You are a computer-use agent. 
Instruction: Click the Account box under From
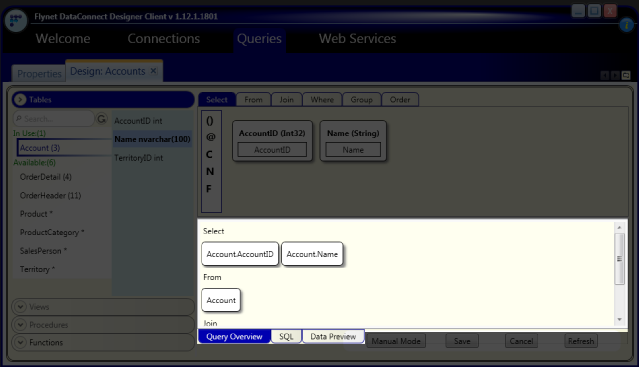[x=221, y=300]
